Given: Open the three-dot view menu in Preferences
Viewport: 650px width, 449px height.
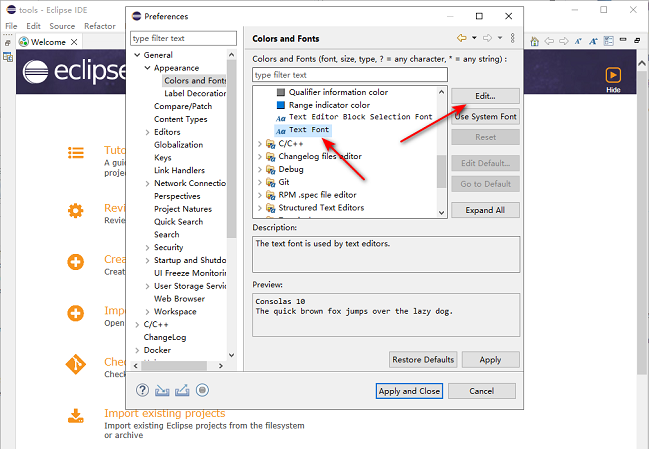Looking at the screenshot, I should (513, 38).
